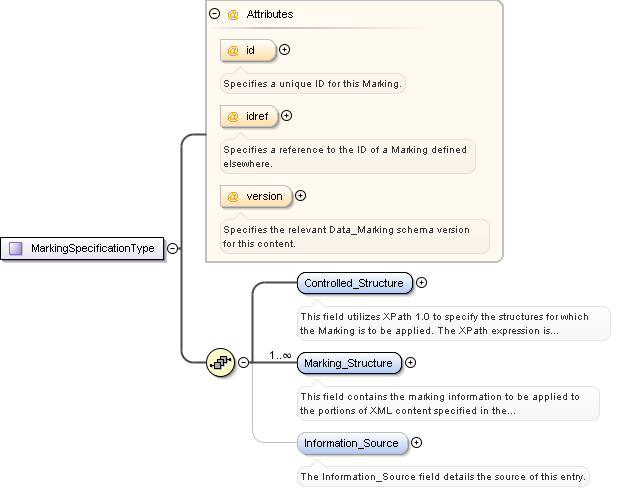This screenshot has width=618, height=490.
Task: Click the @ symbol in id attribute
Action: point(233,50)
